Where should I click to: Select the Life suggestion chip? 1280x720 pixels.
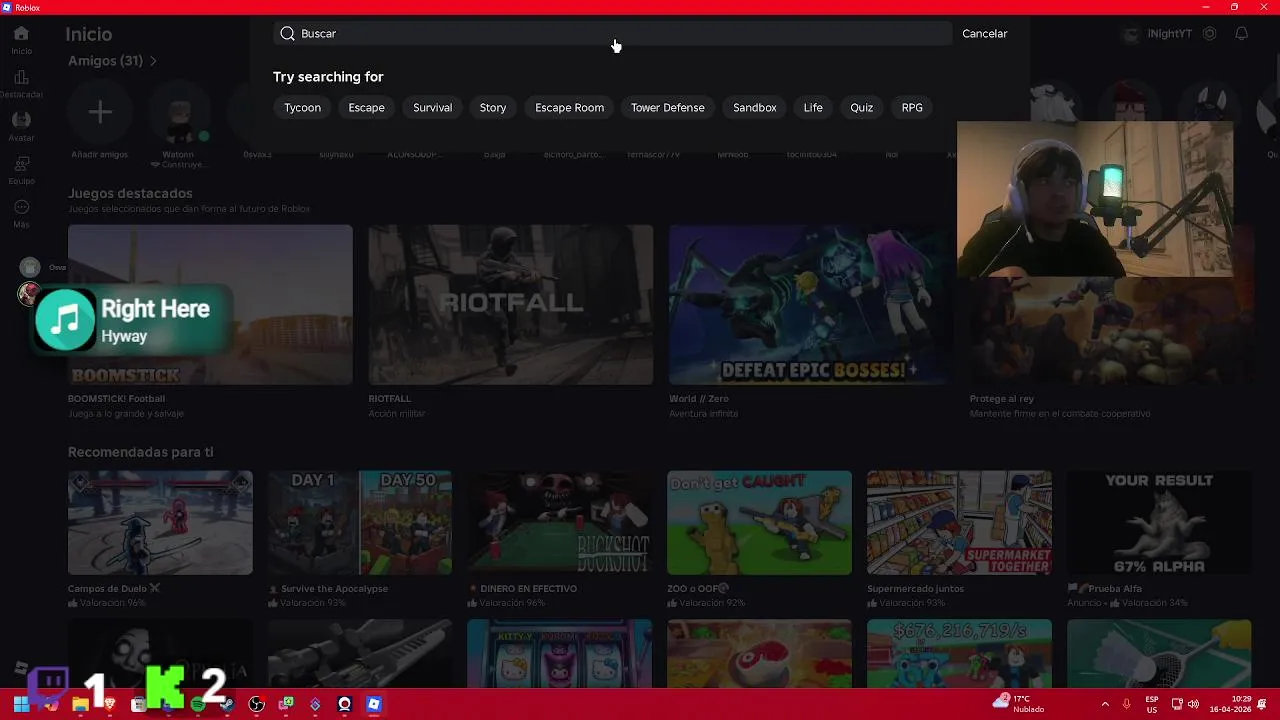click(x=813, y=107)
